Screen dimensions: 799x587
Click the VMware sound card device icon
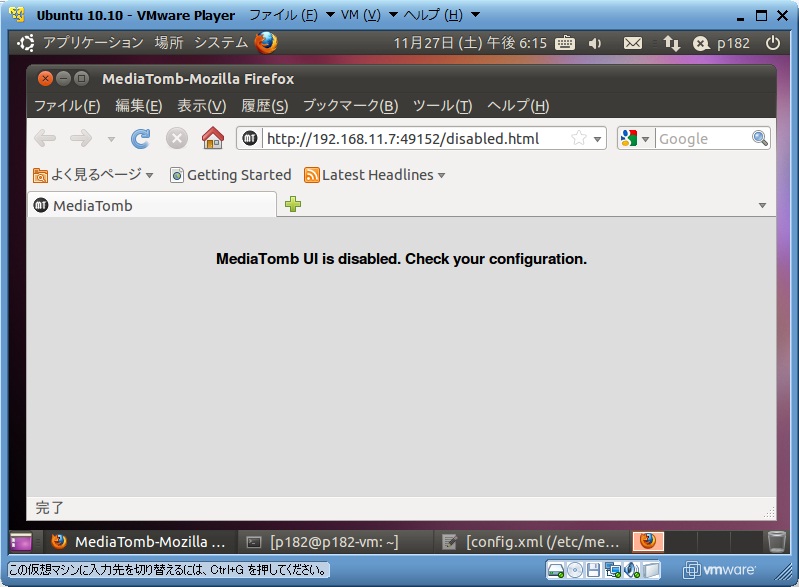pos(631,570)
